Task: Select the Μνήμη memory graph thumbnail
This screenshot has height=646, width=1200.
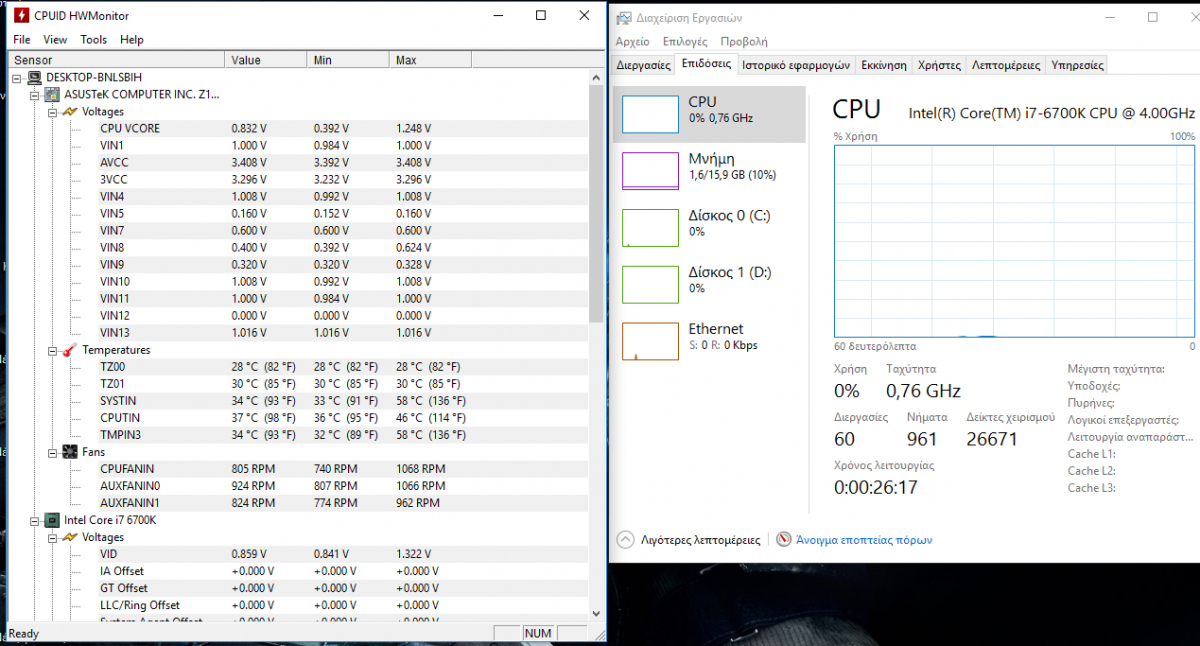Action: pos(650,170)
